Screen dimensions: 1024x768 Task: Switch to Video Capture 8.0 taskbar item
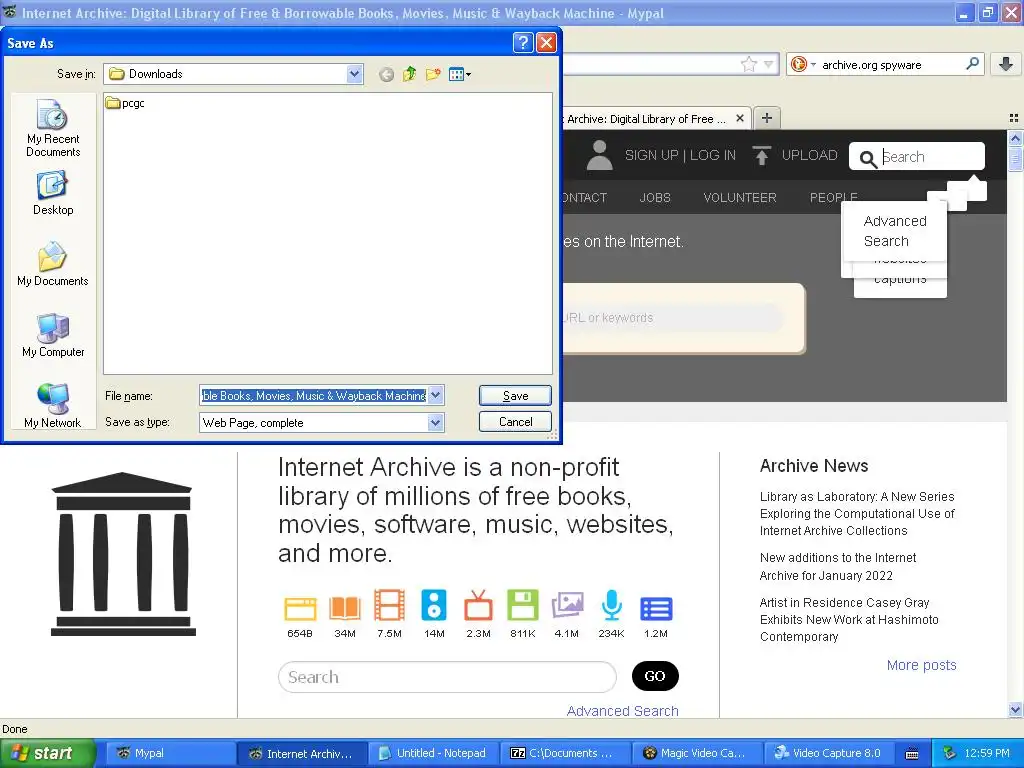(x=828, y=753)
